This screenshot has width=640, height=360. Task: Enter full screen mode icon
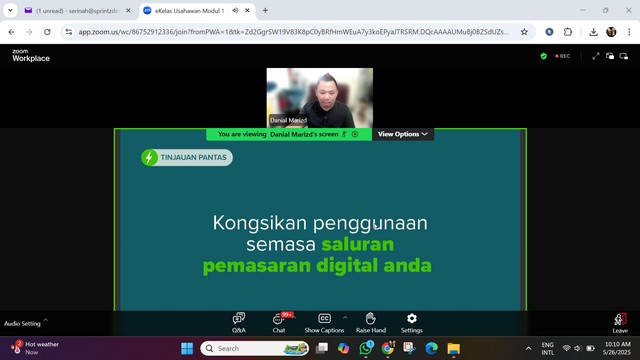coord(596,56)
